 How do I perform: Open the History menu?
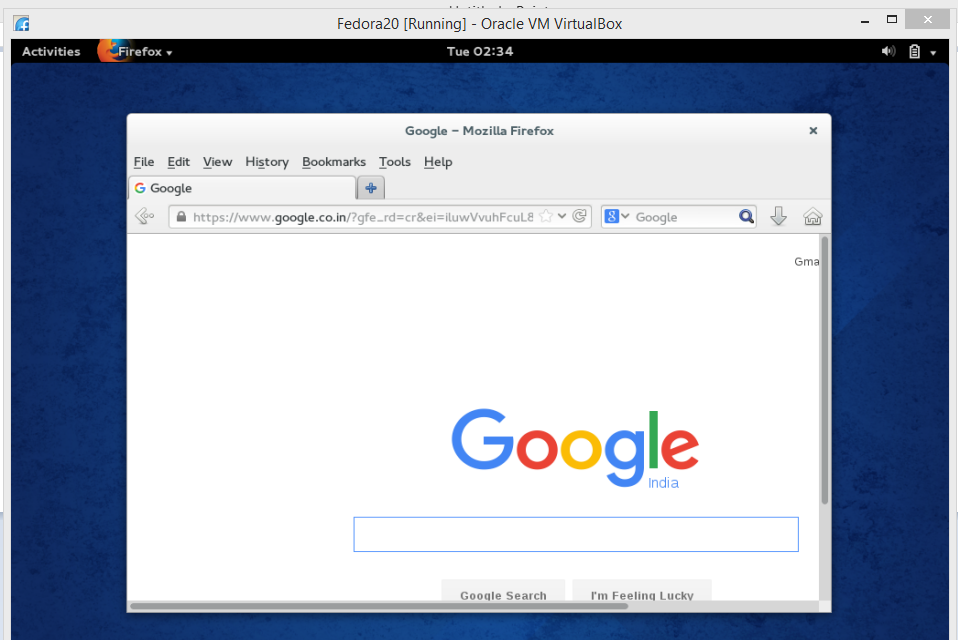(x=267, y=162)
